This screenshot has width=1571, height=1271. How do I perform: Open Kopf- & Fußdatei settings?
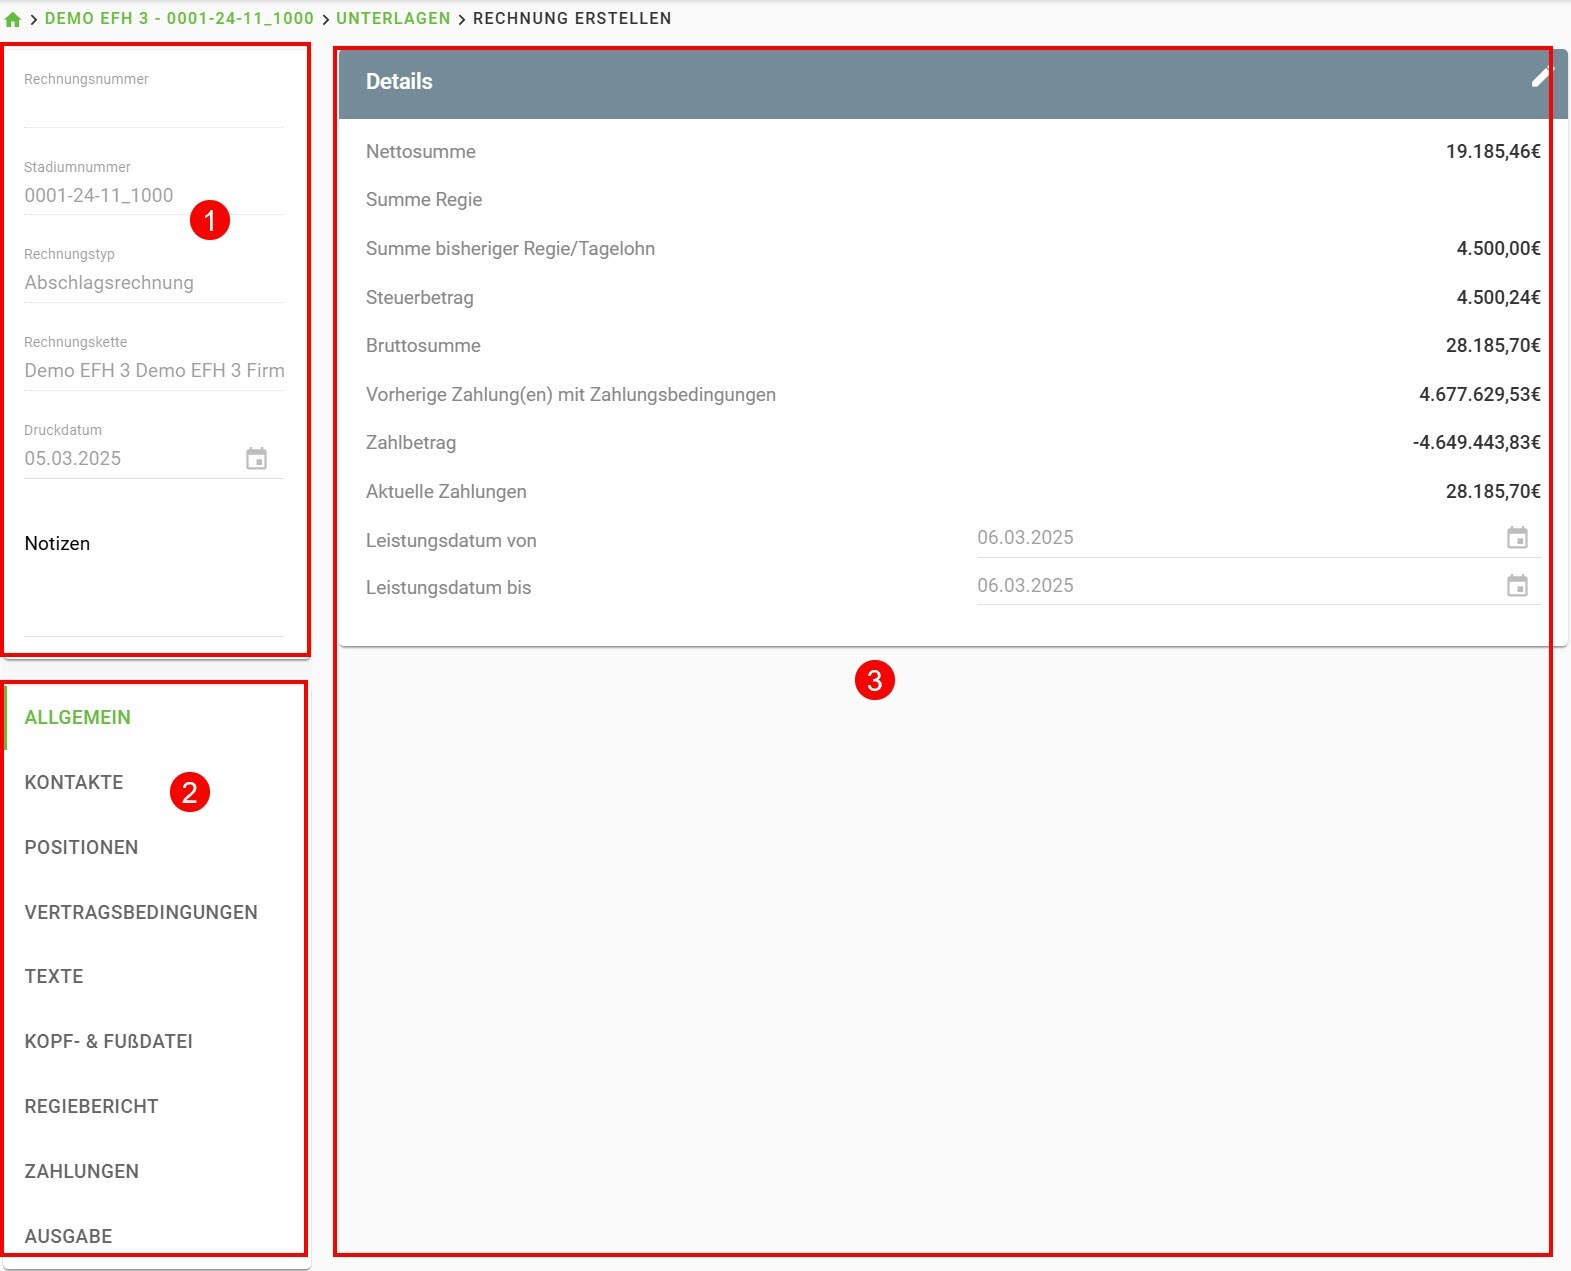pyautogui.click(x=109, y=1041)
